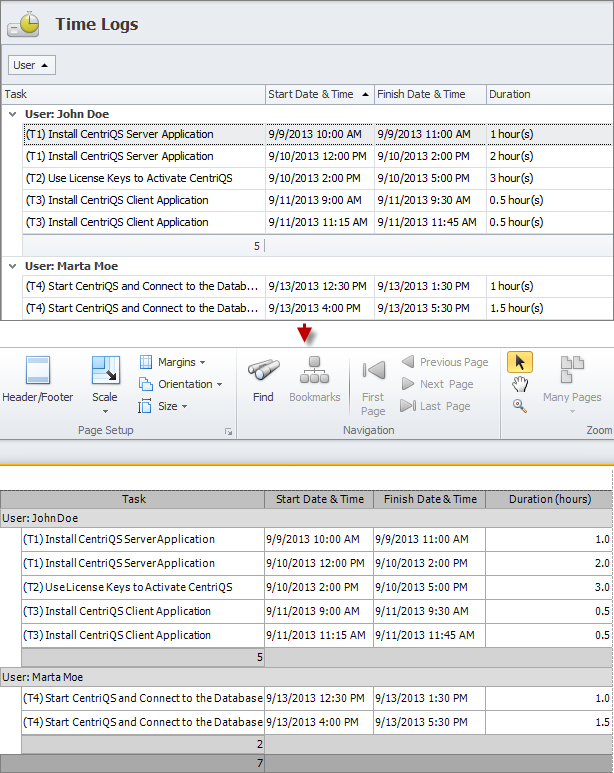Sort by the Task column header
The image size is (614, 773).
pos(134,94)
